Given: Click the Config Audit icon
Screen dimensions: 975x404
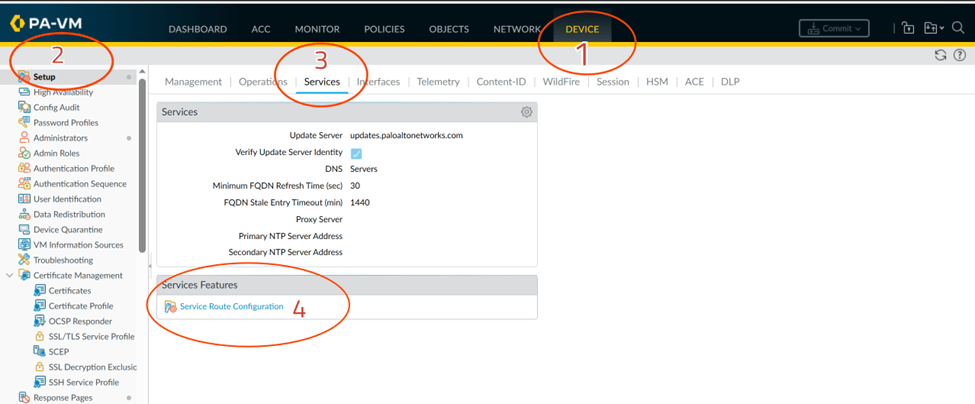Looking at the screenshot, I should click(x=24, y=108).
